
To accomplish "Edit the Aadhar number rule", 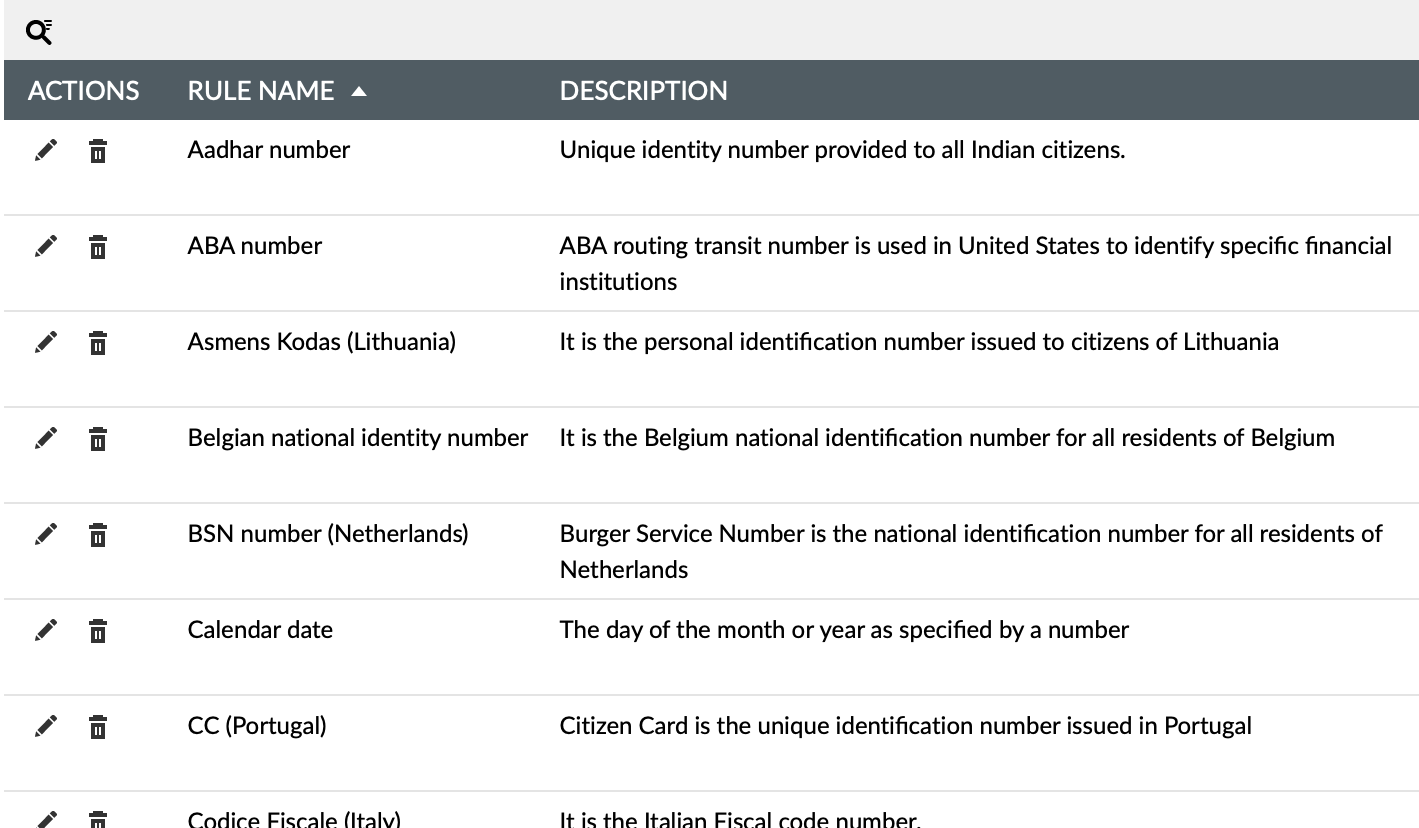I will [46, 151].
